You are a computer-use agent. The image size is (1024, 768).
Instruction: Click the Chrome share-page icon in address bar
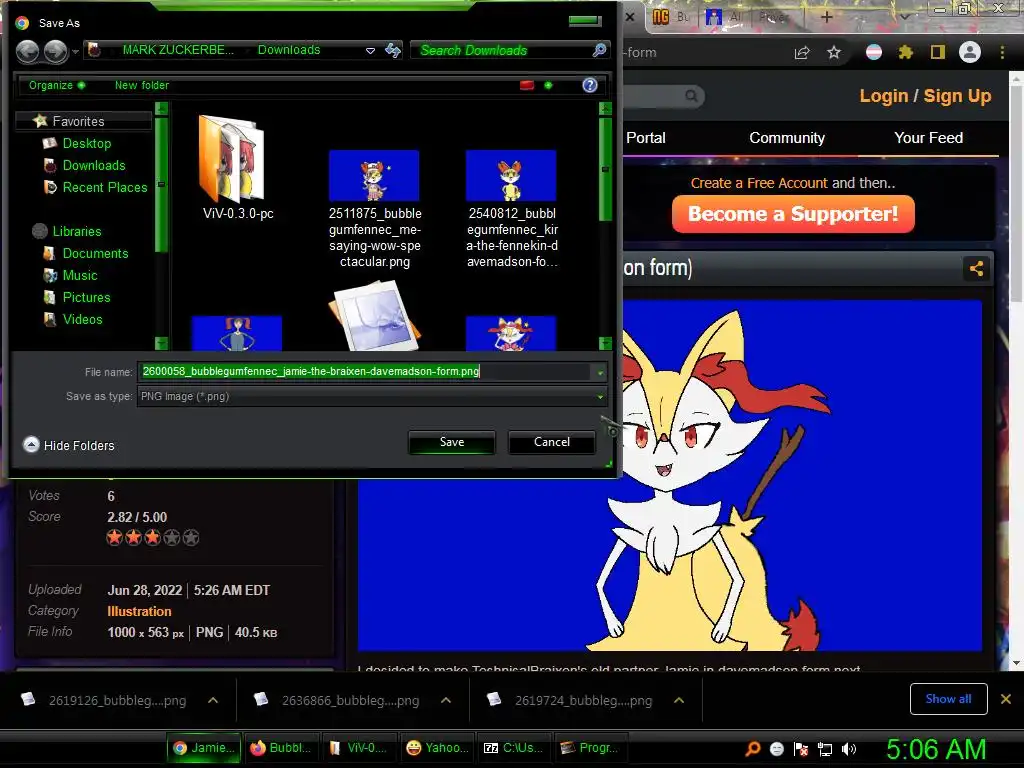(x=802, y=52)
